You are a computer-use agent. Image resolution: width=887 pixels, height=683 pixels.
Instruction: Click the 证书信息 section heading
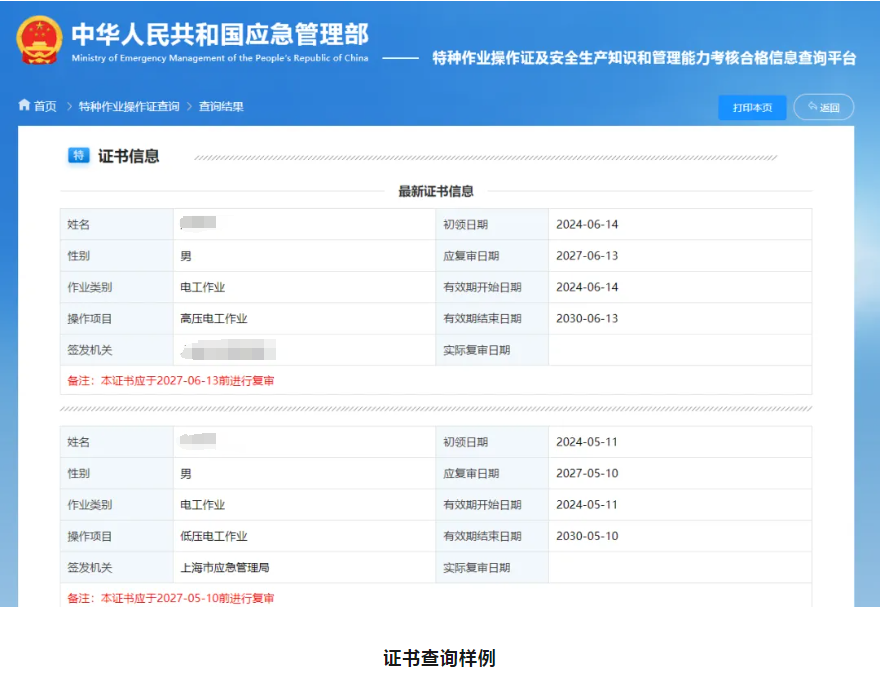[128, 156]
